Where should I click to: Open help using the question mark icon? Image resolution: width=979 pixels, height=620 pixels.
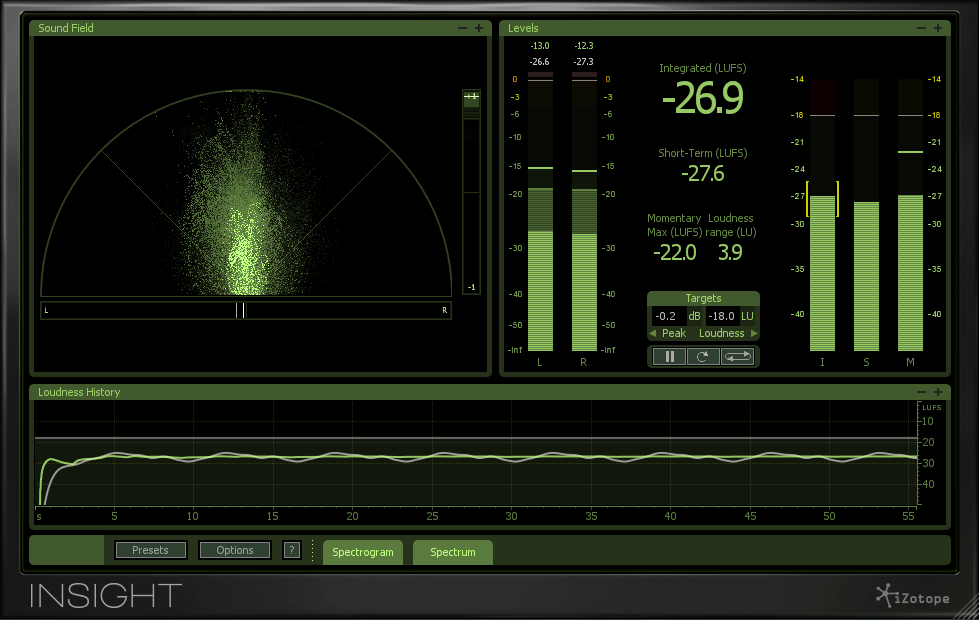291,549
